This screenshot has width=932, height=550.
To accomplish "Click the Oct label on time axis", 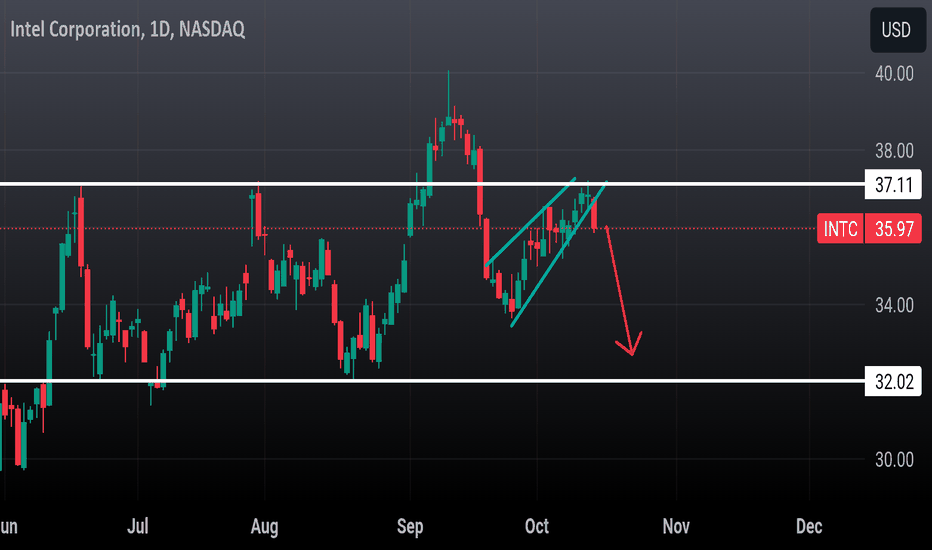I will point(537,526).
